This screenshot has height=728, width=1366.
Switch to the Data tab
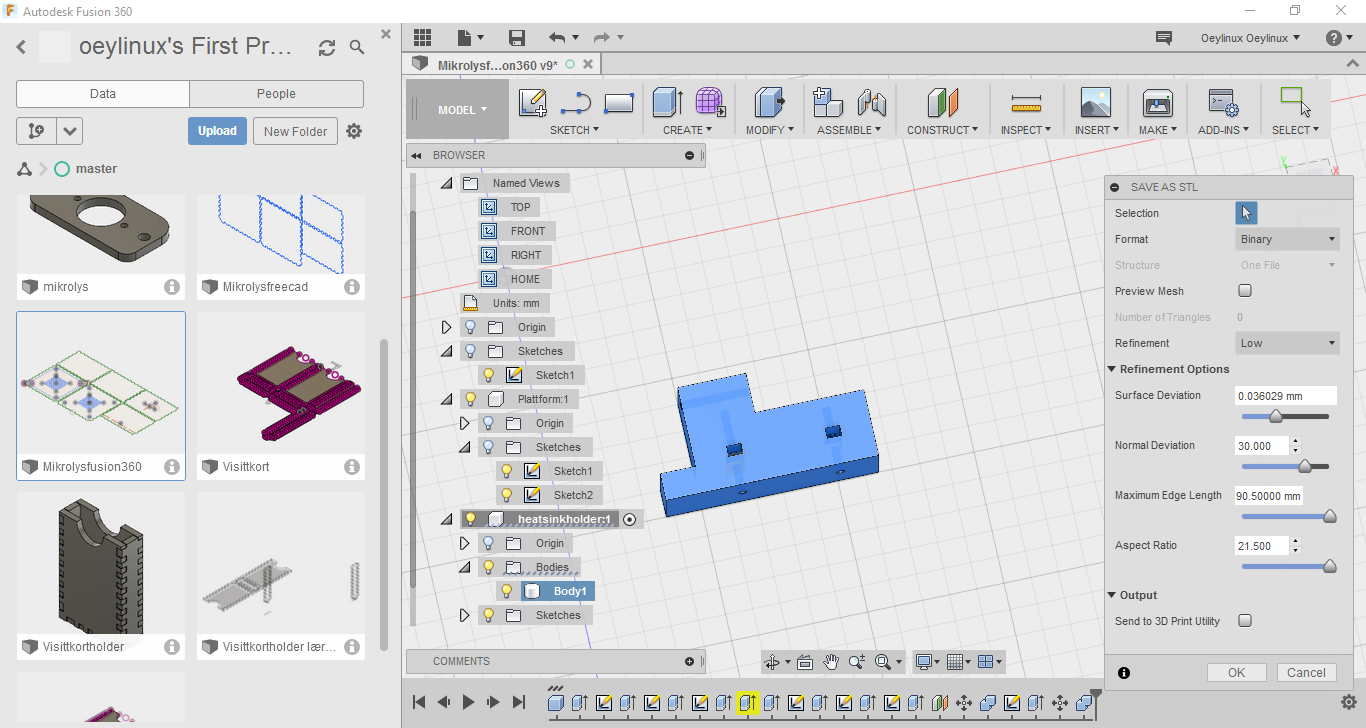point(103,94)
